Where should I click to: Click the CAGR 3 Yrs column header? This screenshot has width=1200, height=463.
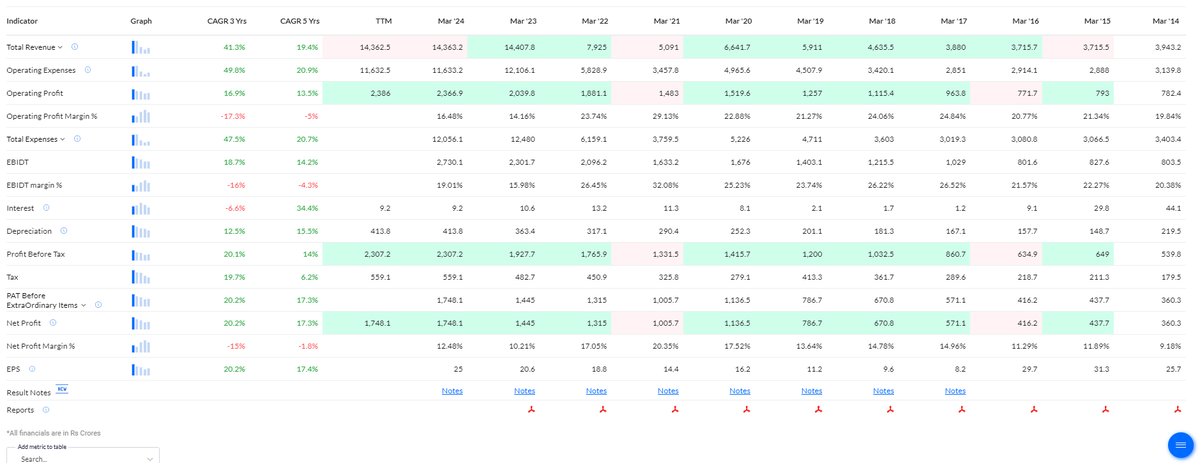coord(226,21)
